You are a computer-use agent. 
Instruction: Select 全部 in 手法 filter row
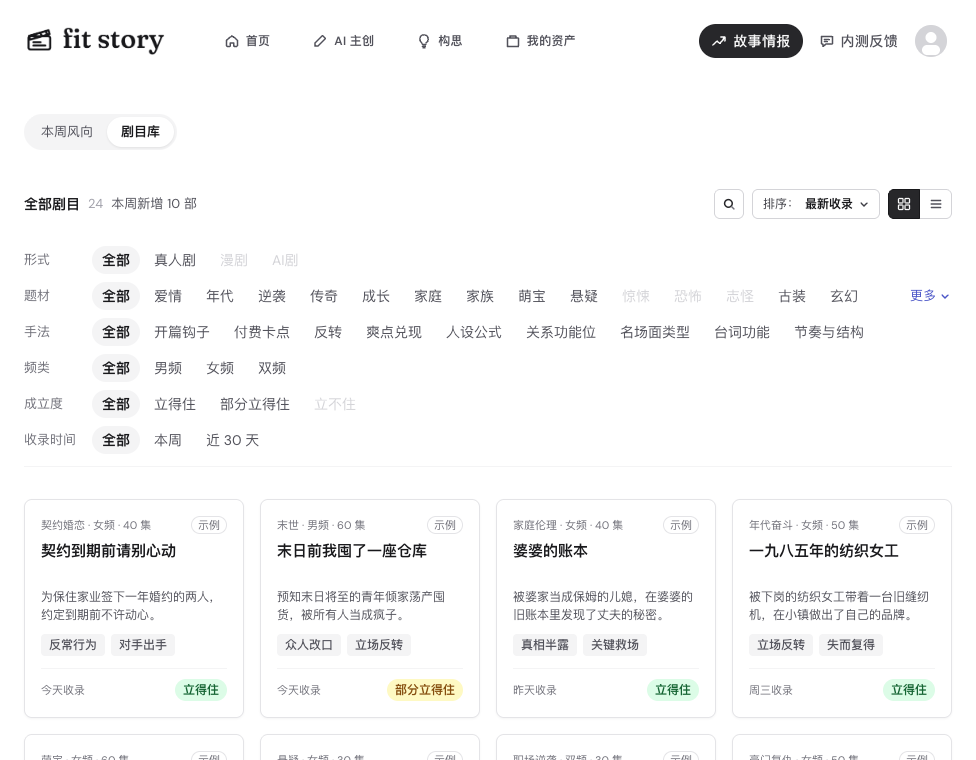116,332
